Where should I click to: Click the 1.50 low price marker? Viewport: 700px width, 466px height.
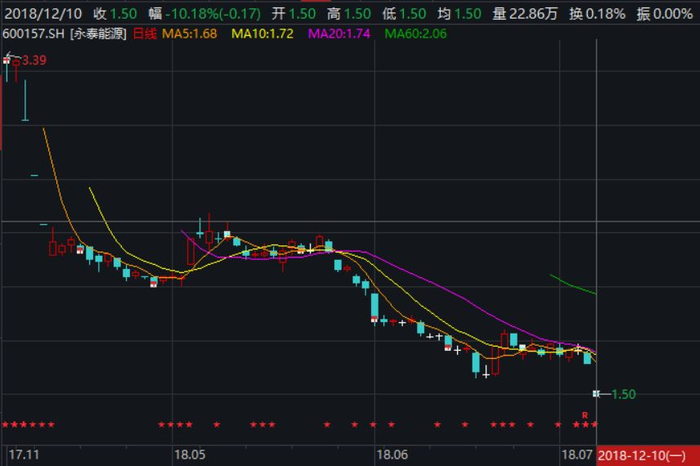[624, 394]
